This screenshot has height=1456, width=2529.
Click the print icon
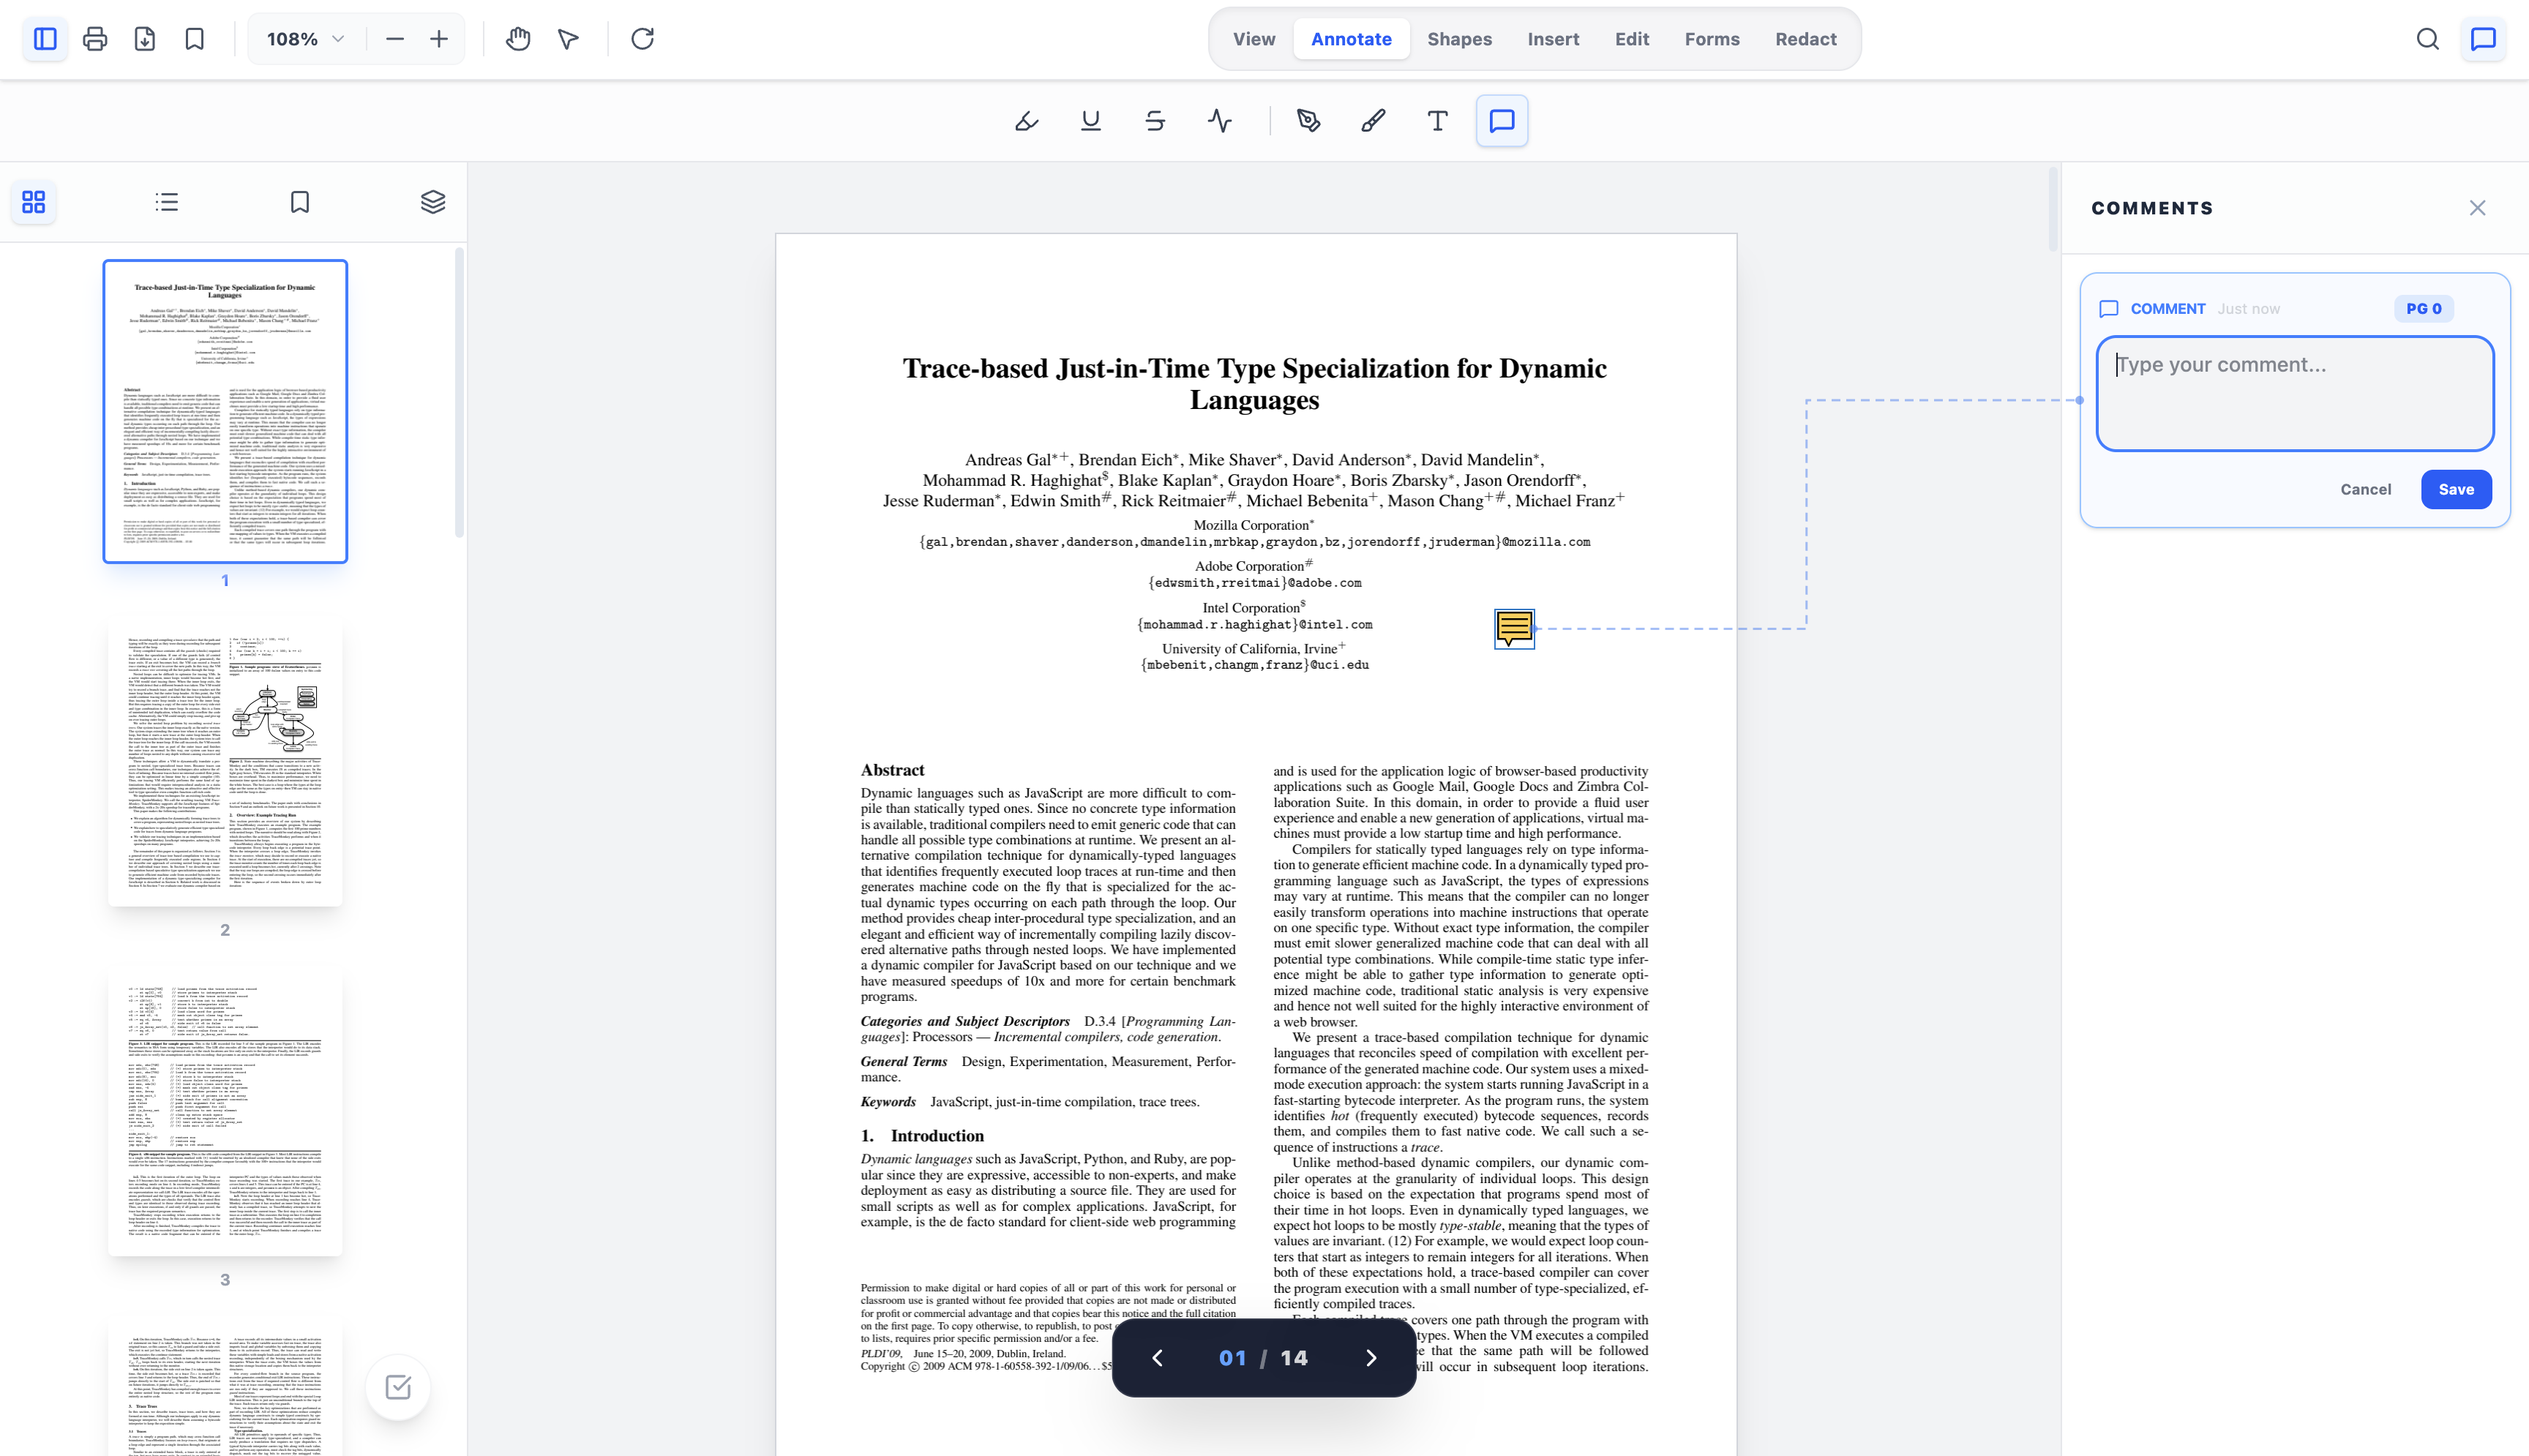click(95, 39)
